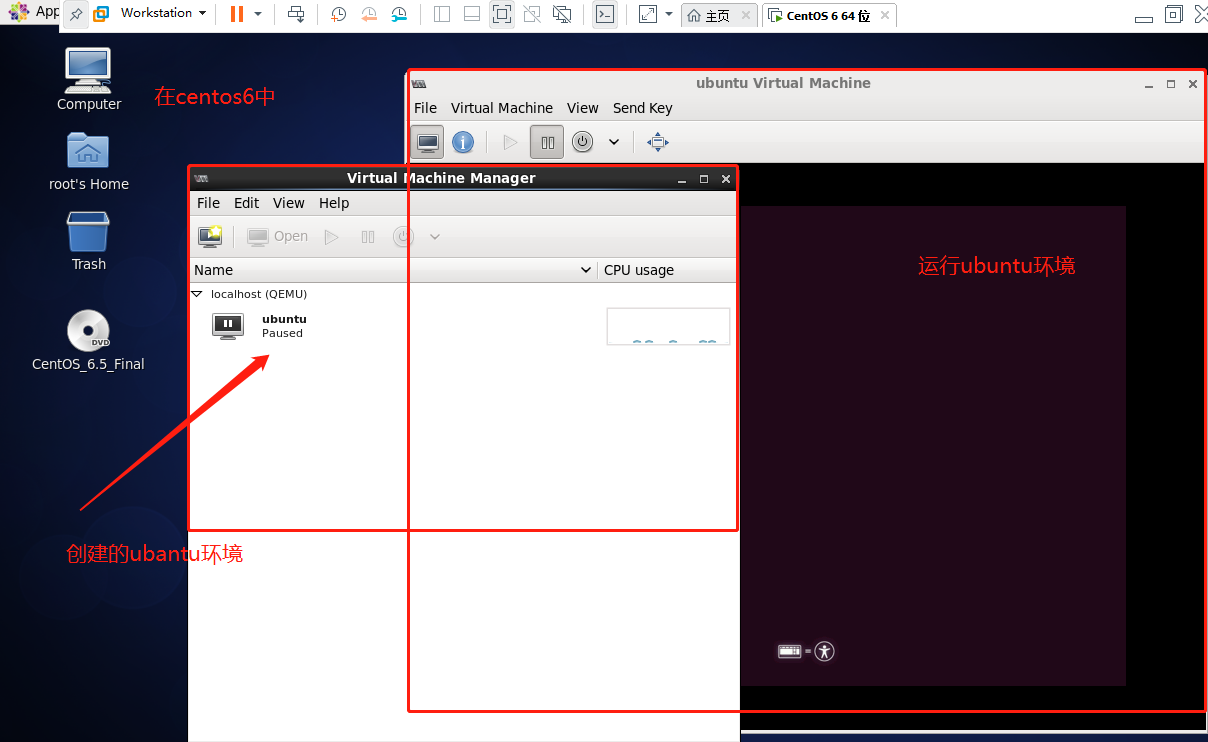Open Send Key menu in ubuntu window
The image size is (1208, 742).
(643, 108)
